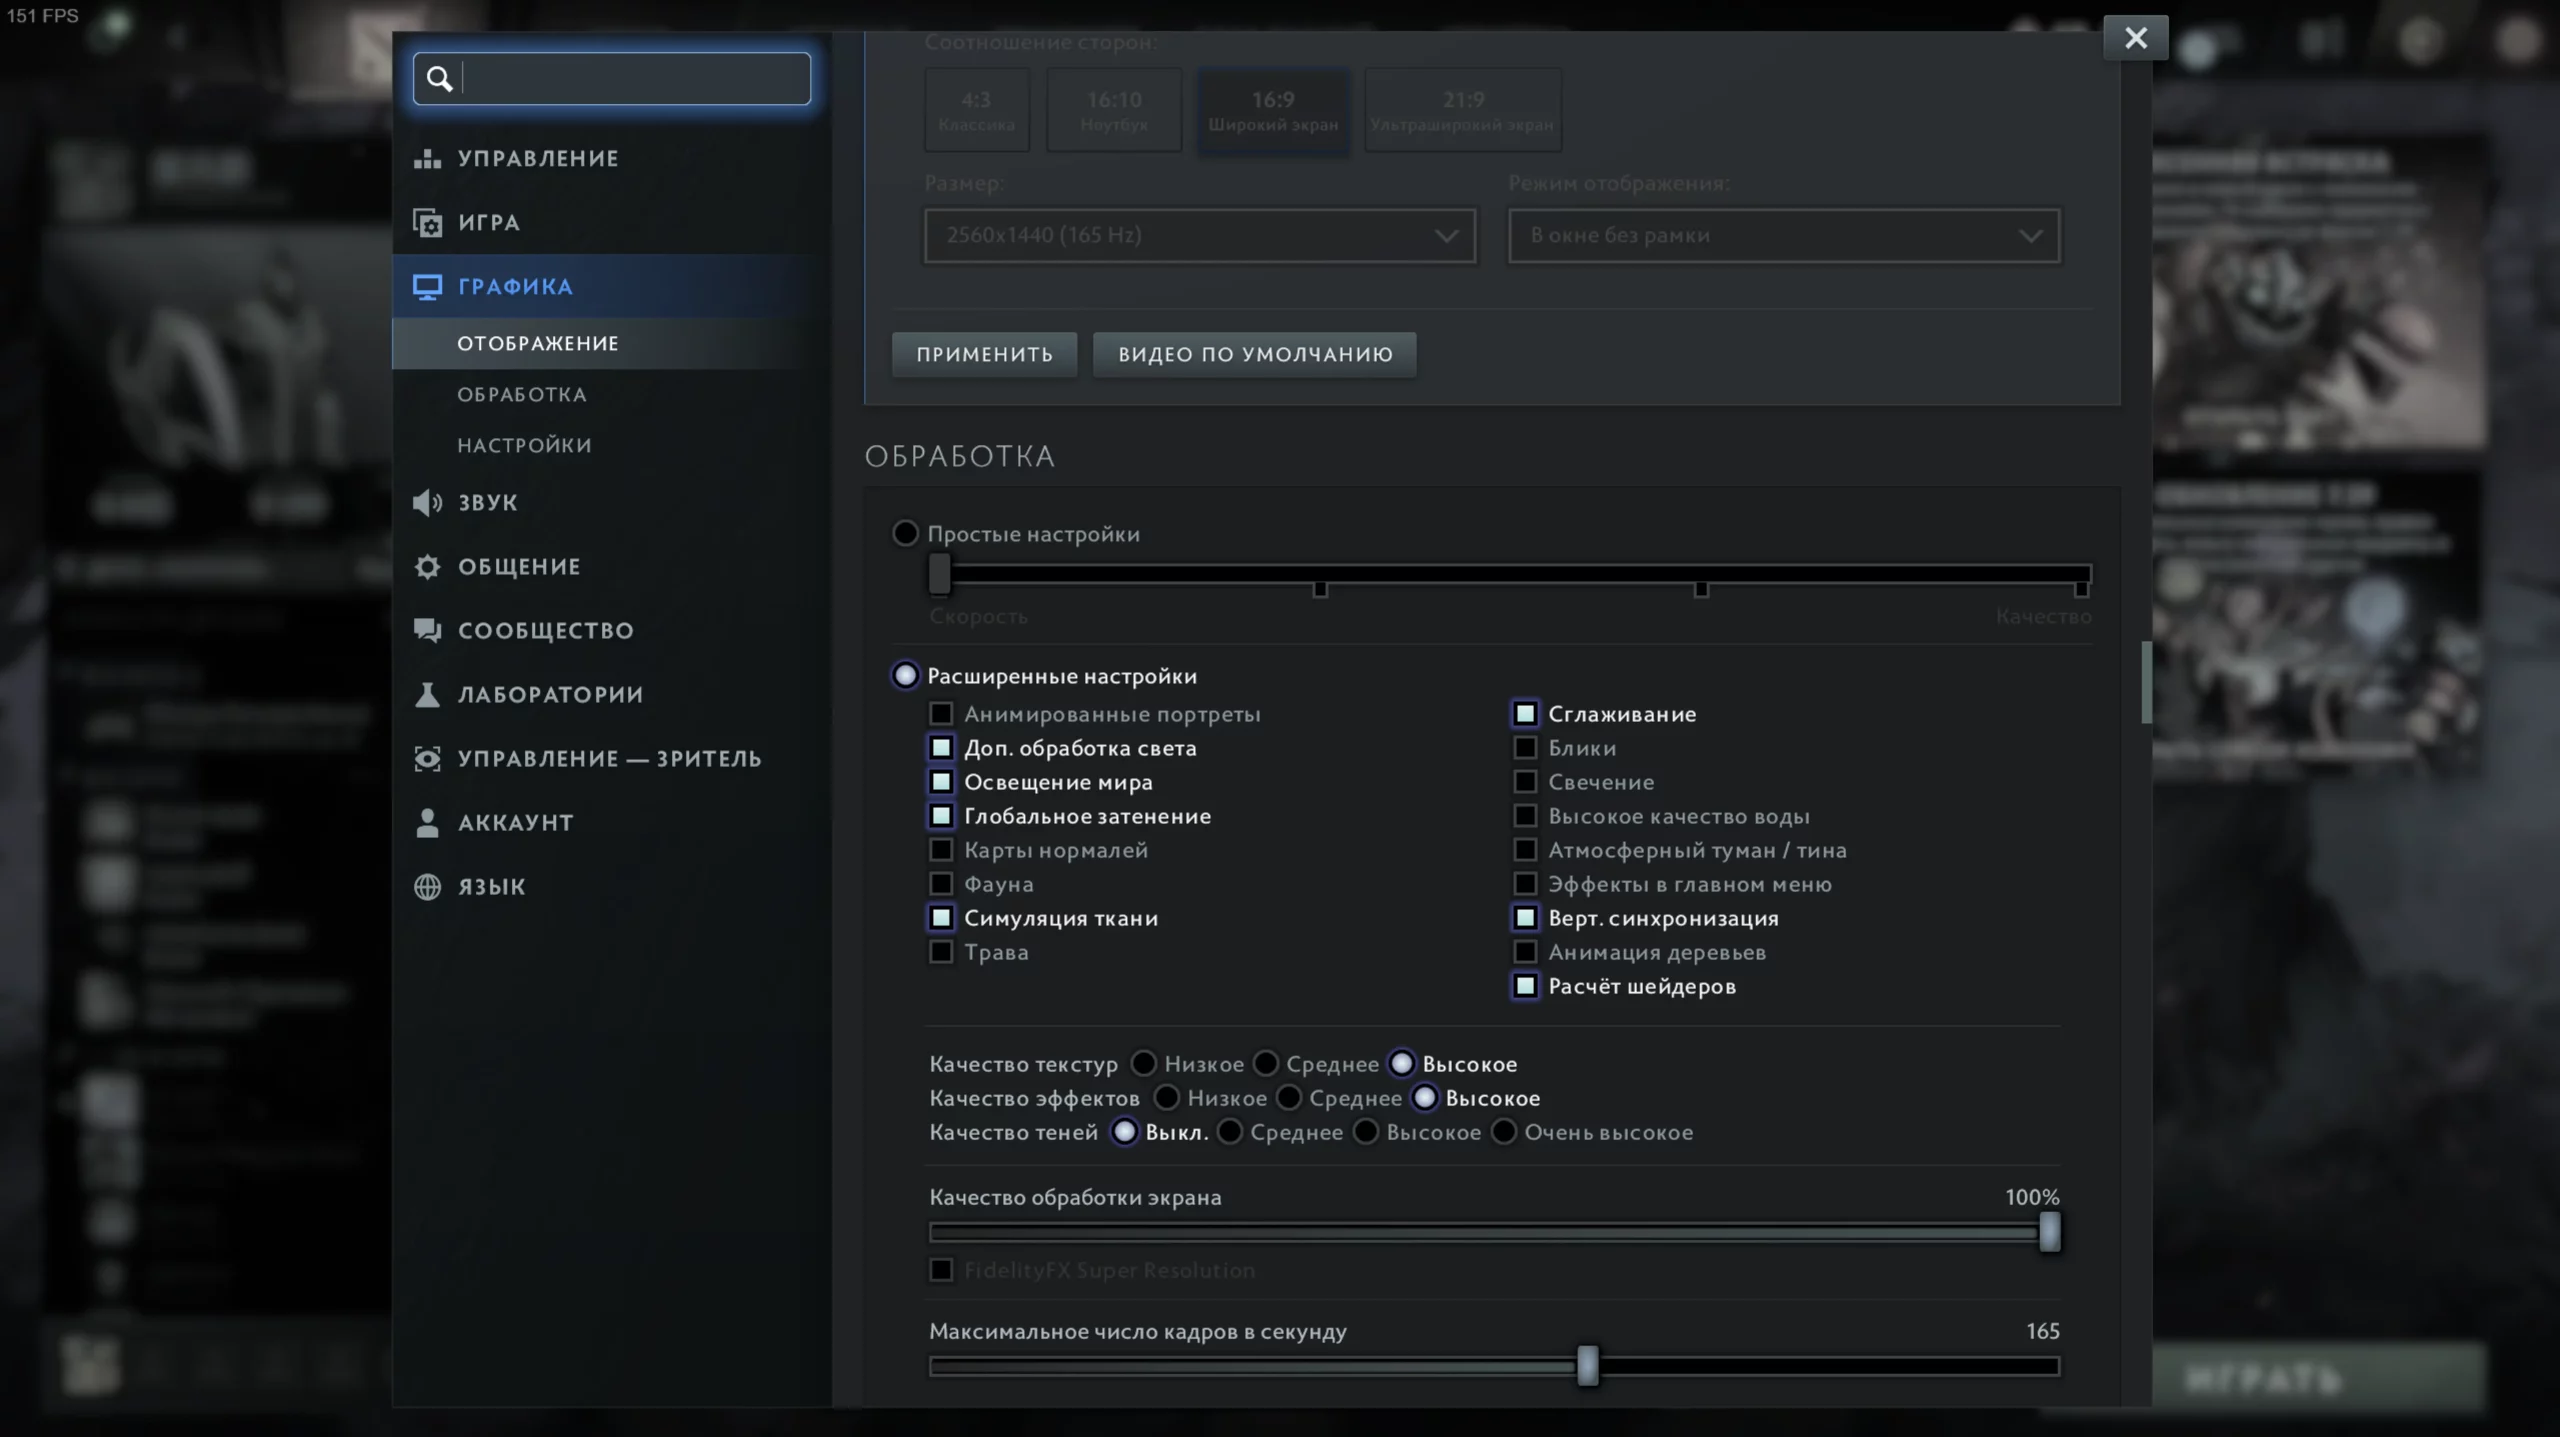The image size is (2560, 1437).
Task: Click the eye icon beside Управление — Зритель
Action: click(427, 758)
